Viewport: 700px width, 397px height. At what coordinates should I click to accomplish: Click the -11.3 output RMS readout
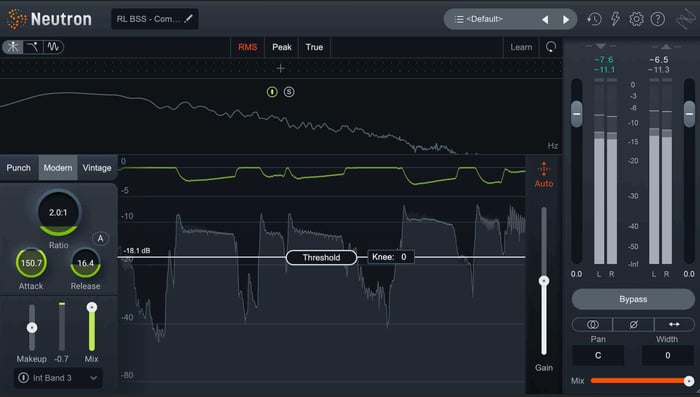pyautogui.click(x=658, y=70)
